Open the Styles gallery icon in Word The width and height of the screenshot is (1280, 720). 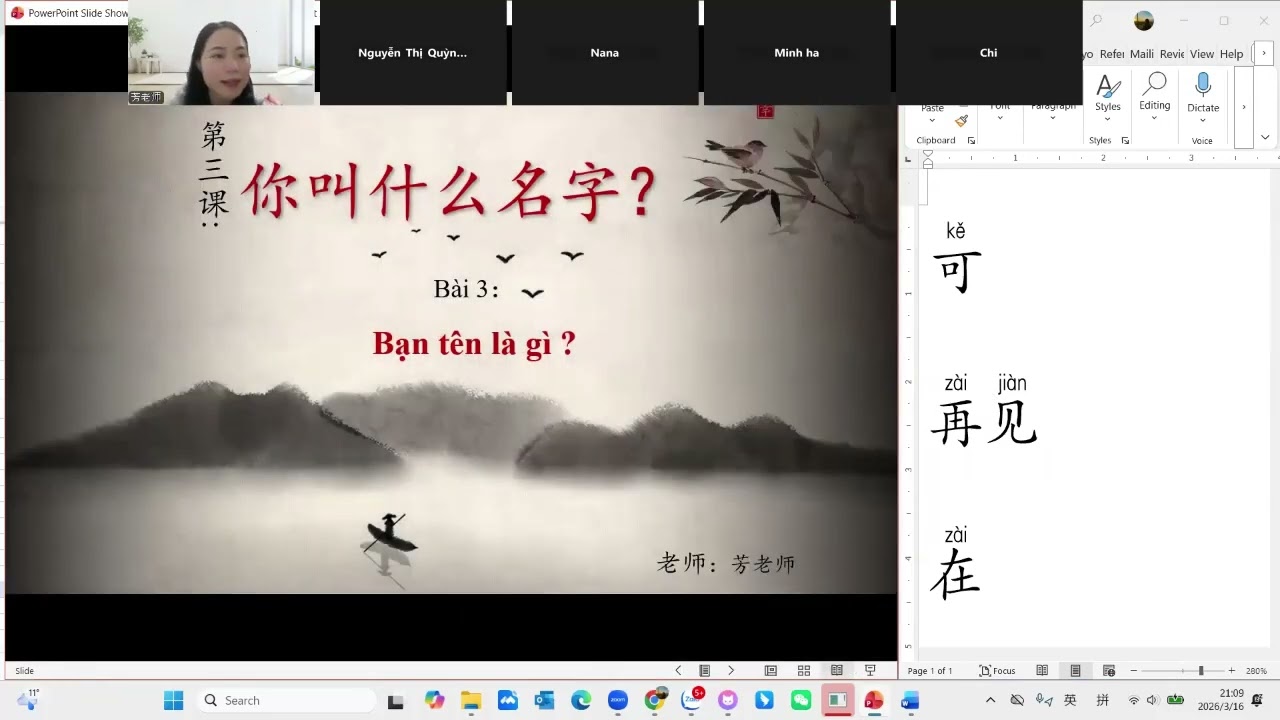tap(1107, 85)
